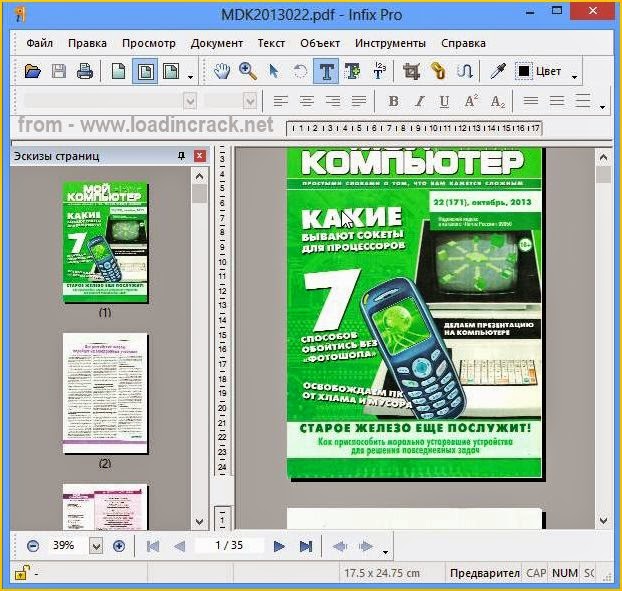The image size is (622, 591).
Task: Toggle subscript formatting
Action: point(497,102)
